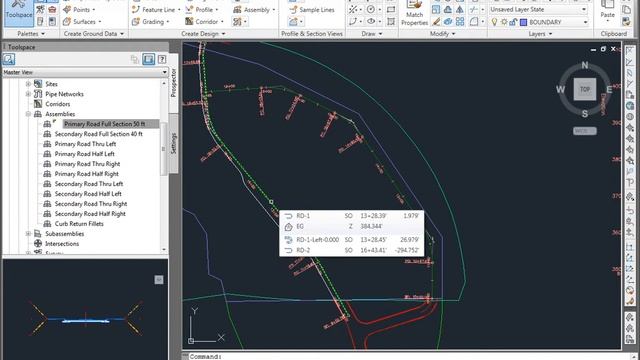Click Paste in the Clipboard panel
Image resolution: width=640 pixels, height=360 pixels.
coord(607,10)
